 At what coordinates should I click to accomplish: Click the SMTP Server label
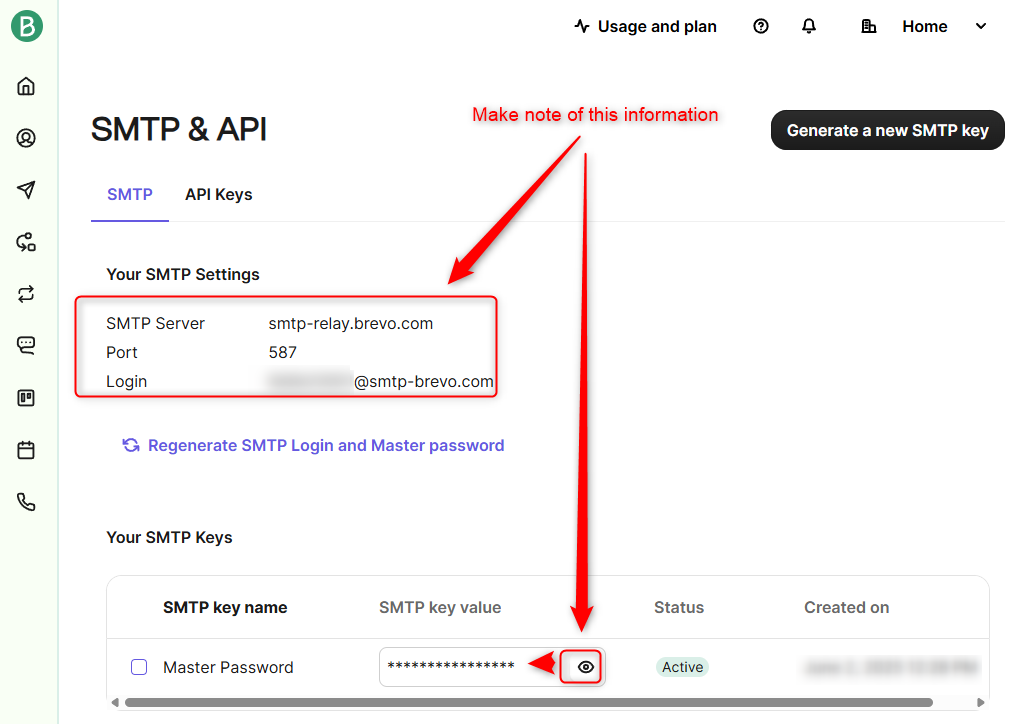point(155,323)
